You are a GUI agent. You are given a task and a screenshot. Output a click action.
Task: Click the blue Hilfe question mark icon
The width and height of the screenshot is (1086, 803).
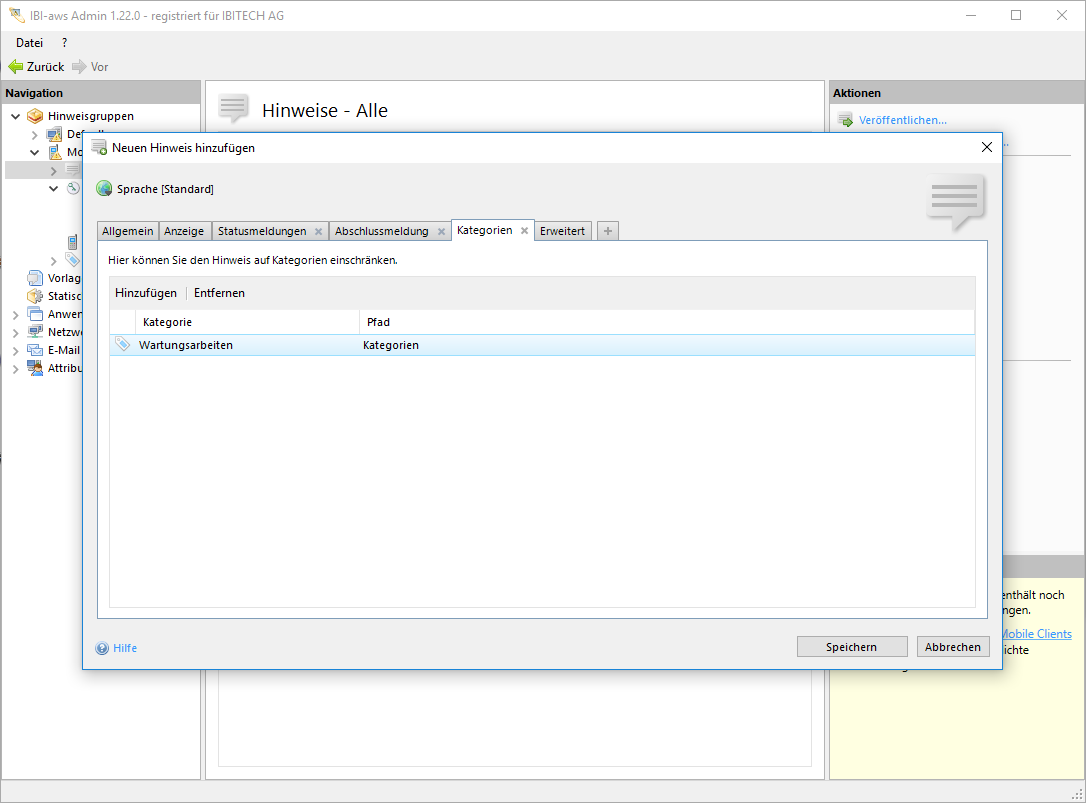(x=102, y=648)
